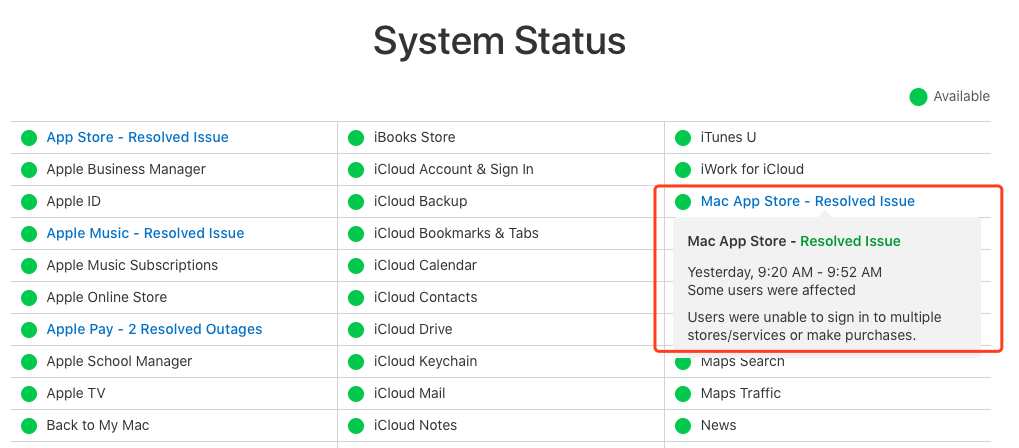Click Mac App Store - Resolved Issue link
Viewport: 1019px width, 448px height.
pyautogui.click(x=807, y=202)
